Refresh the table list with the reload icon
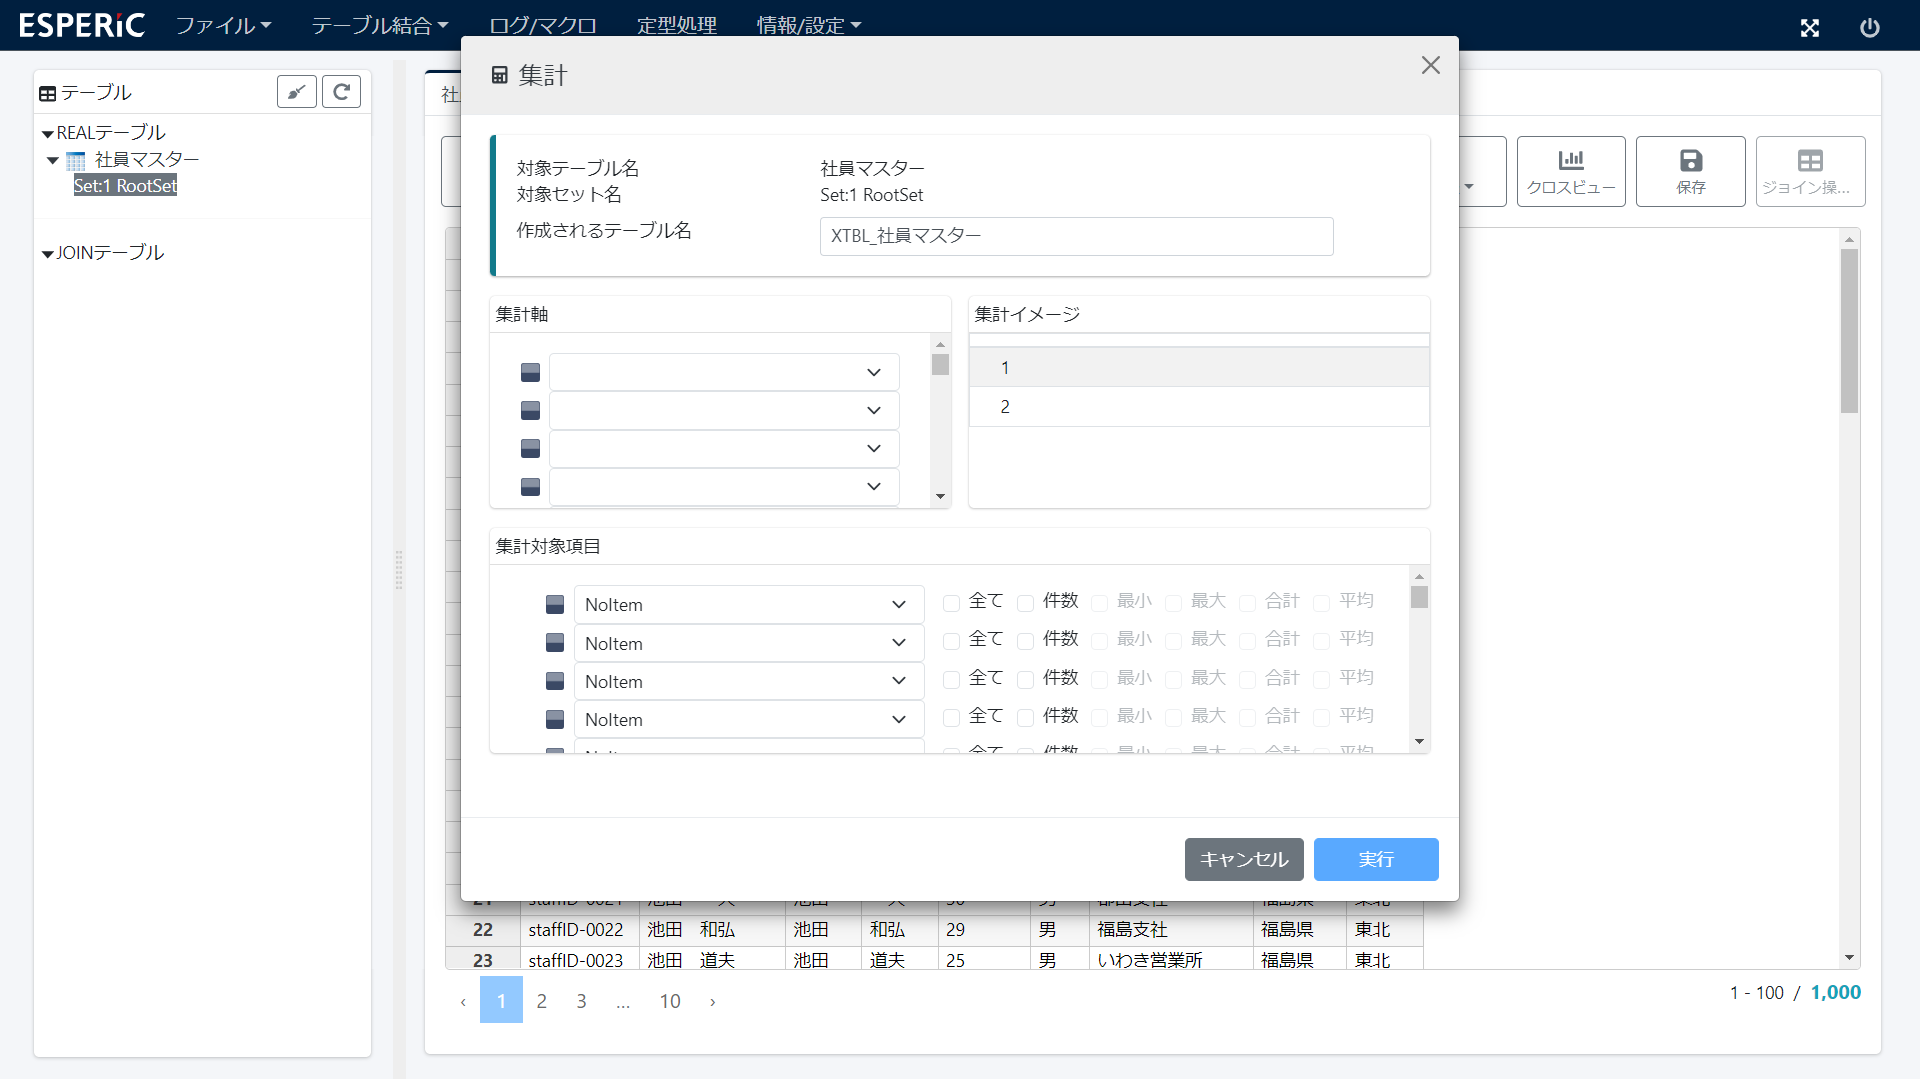Image resolution: width=1920 pixels, height=1080 pixels. tap(341, 91)
